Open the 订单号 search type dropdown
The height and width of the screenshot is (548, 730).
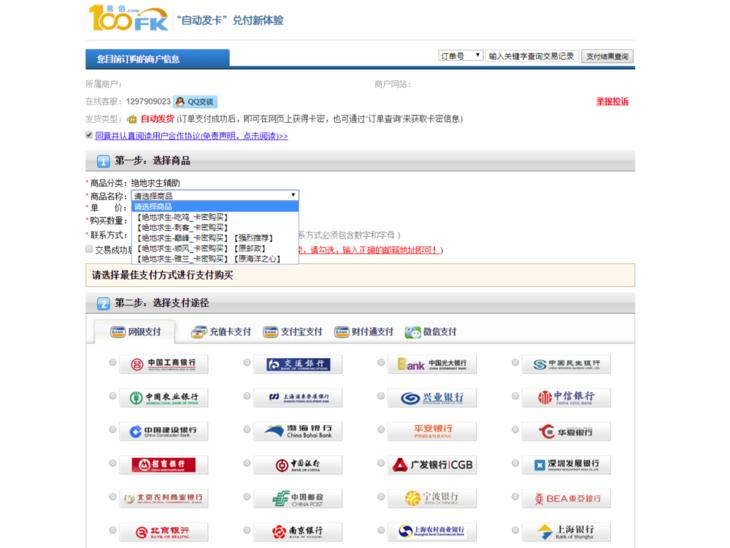(460, 56)
